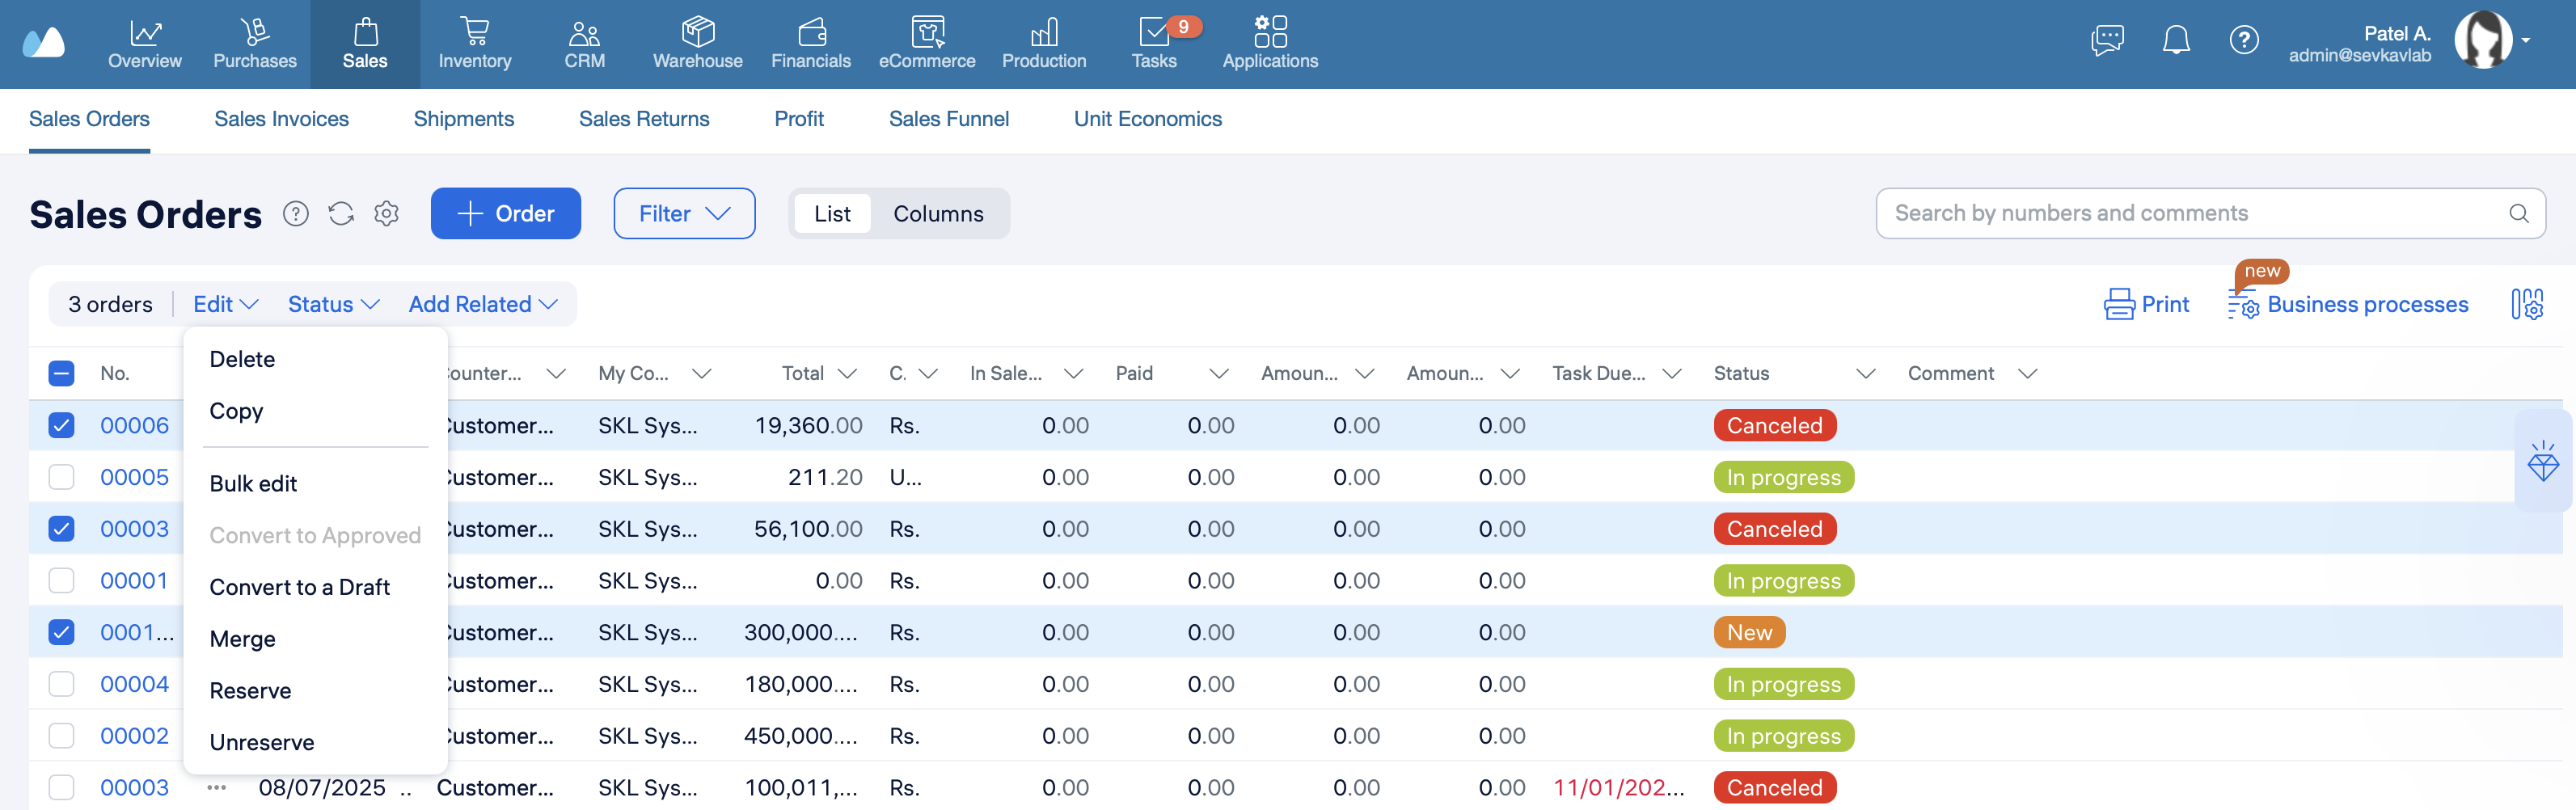Open Tasks with 9 notifications

click(x=1155, y=44)
